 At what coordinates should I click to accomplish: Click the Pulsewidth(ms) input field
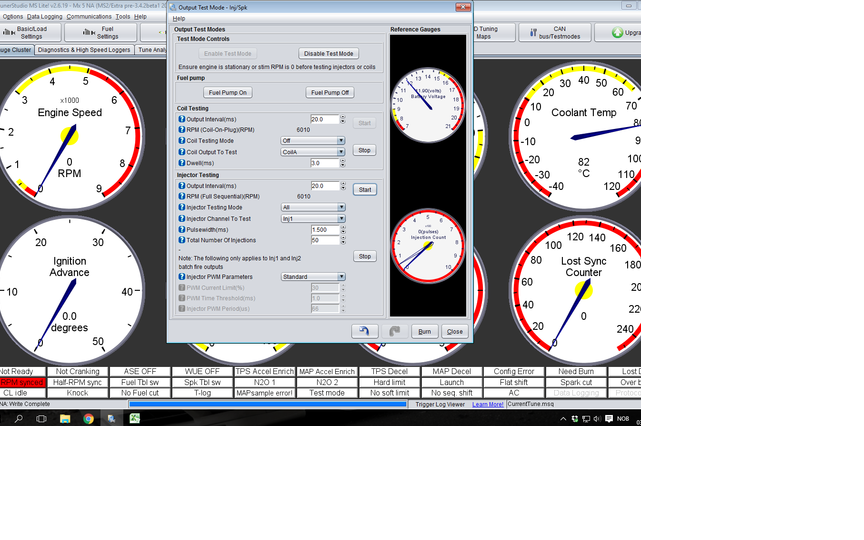tap(325, 229)
